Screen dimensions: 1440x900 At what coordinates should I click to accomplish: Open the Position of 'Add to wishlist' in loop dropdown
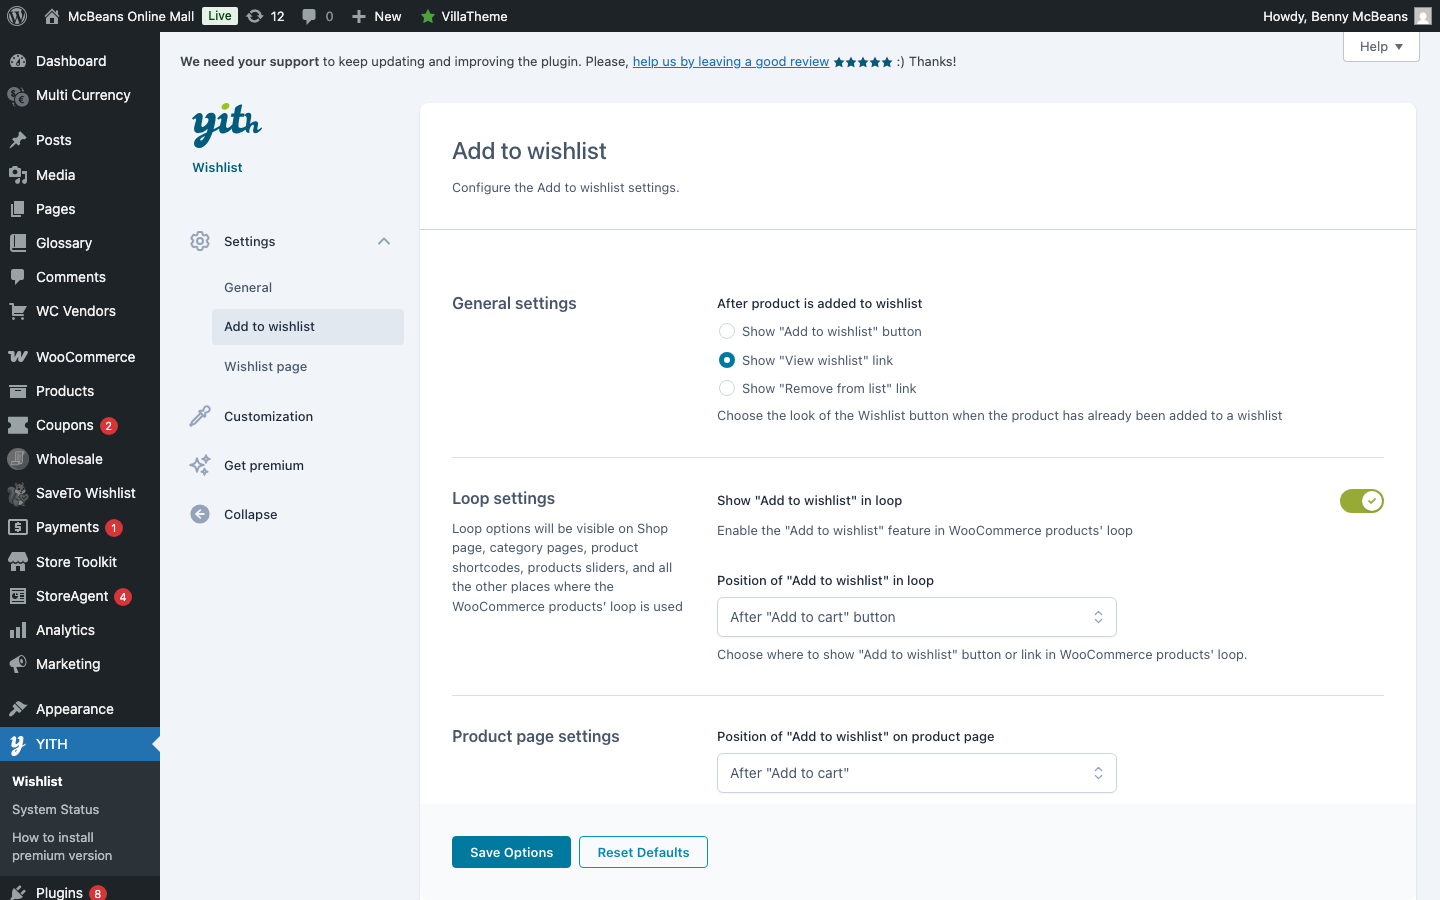pos(915,617)
